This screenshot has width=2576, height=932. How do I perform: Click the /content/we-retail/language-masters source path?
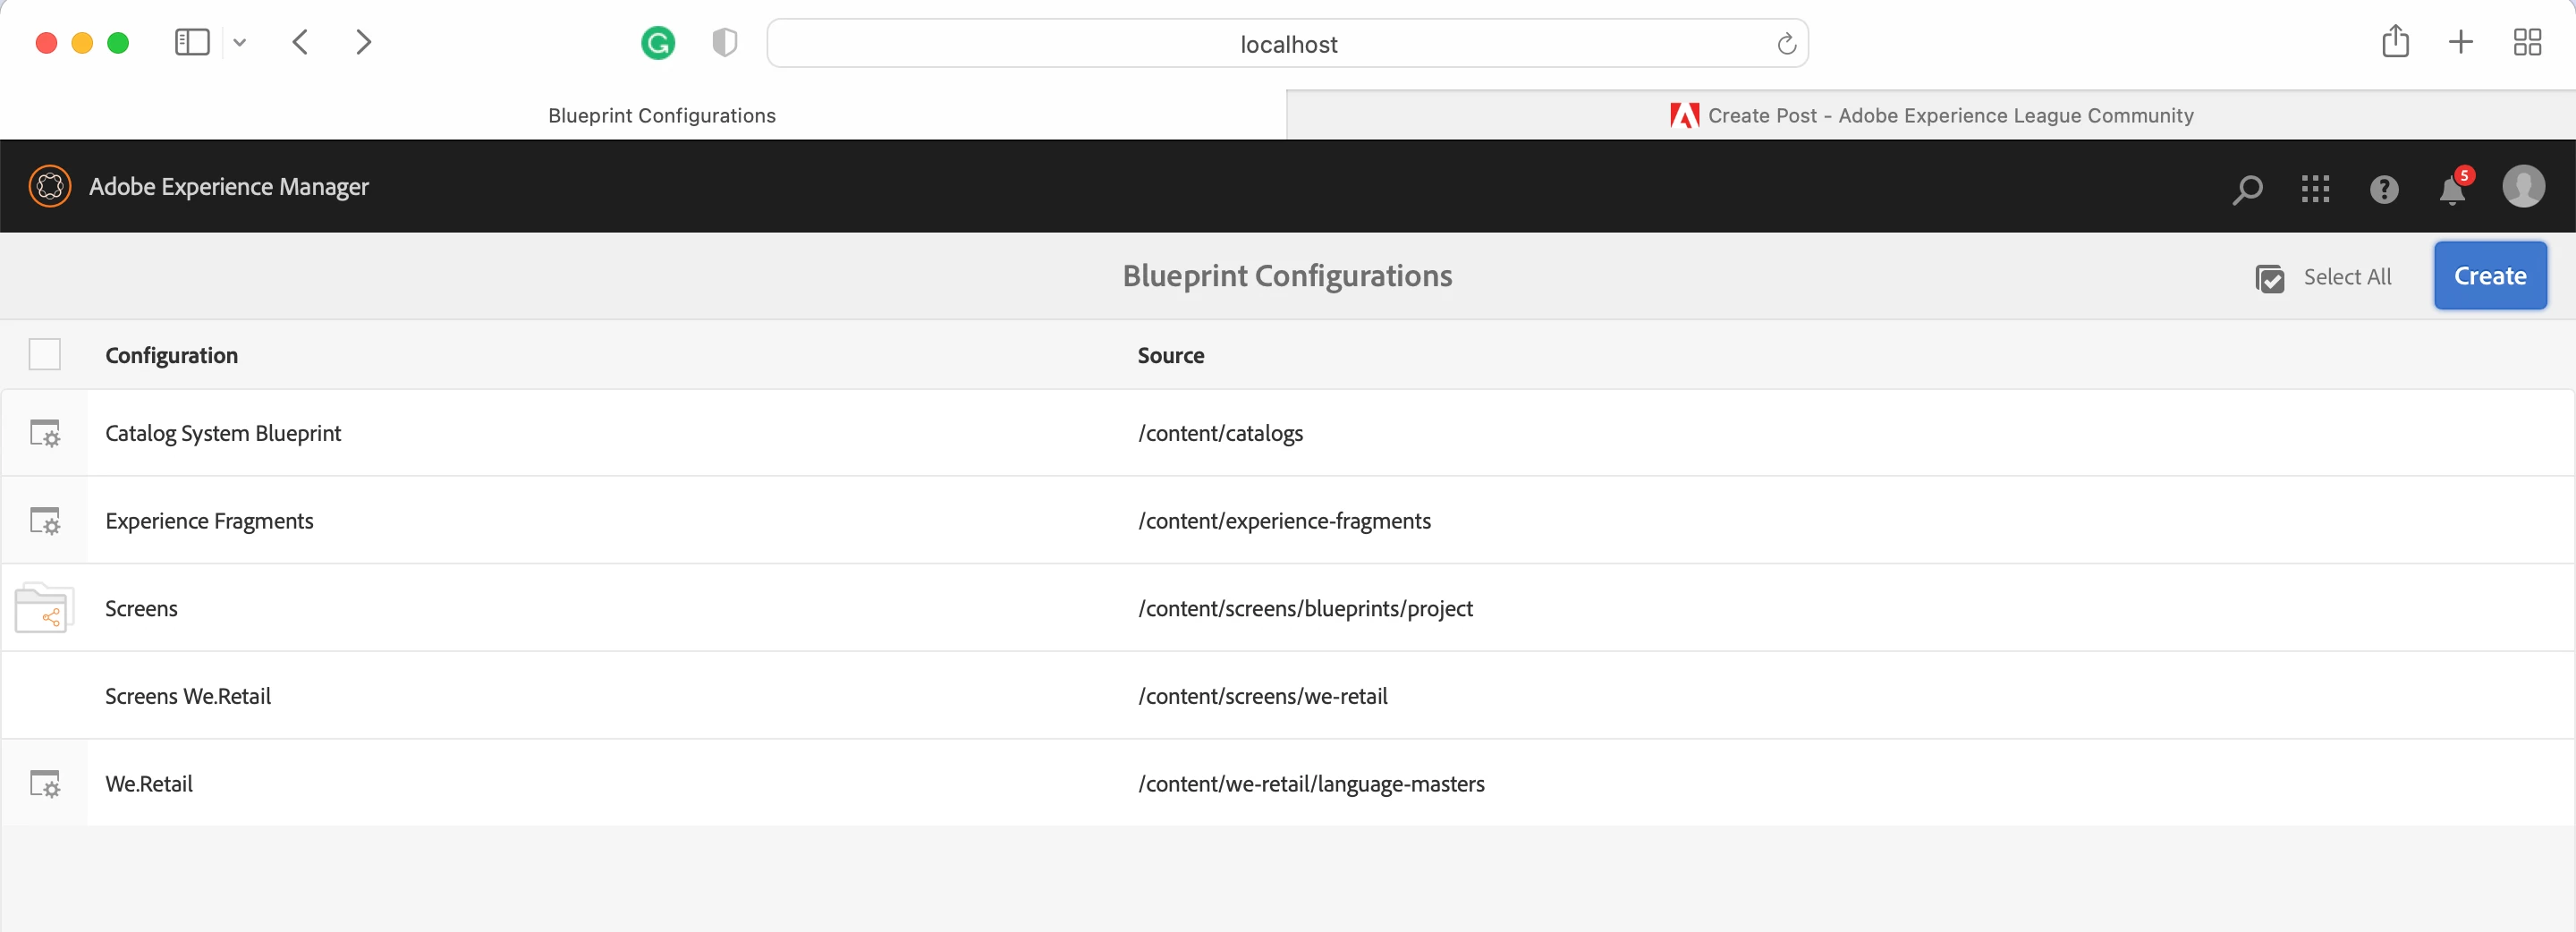(x=1311, y=784)
